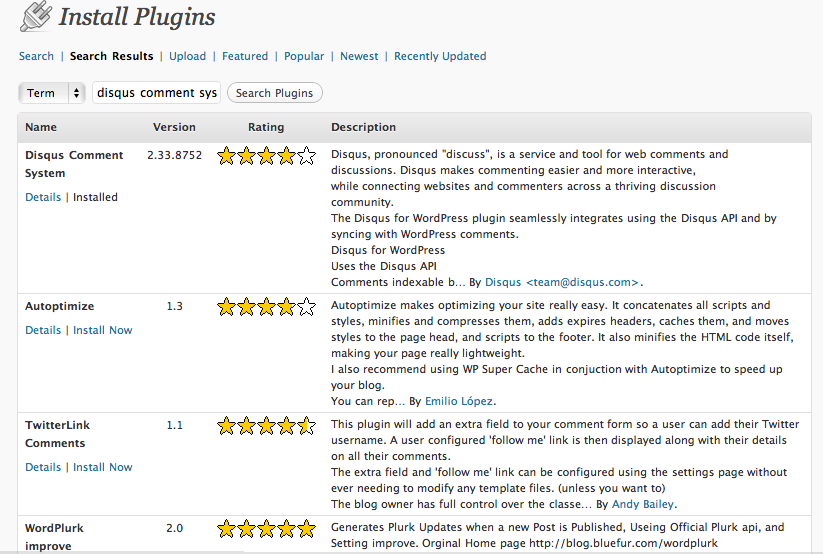Screen dimensions: 823x554
Task: Click the Description column header
Action: [x=363, y=127]
